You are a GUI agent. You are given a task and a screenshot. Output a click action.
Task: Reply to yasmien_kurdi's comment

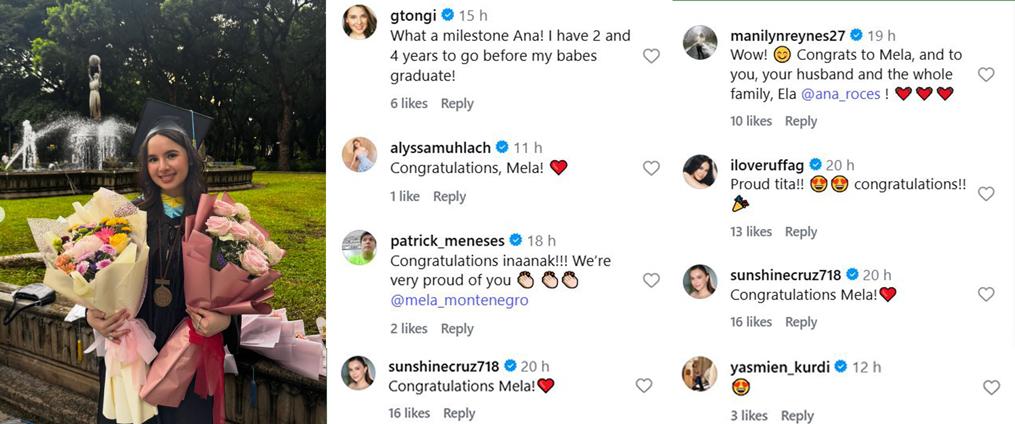[x=798, y=416]
